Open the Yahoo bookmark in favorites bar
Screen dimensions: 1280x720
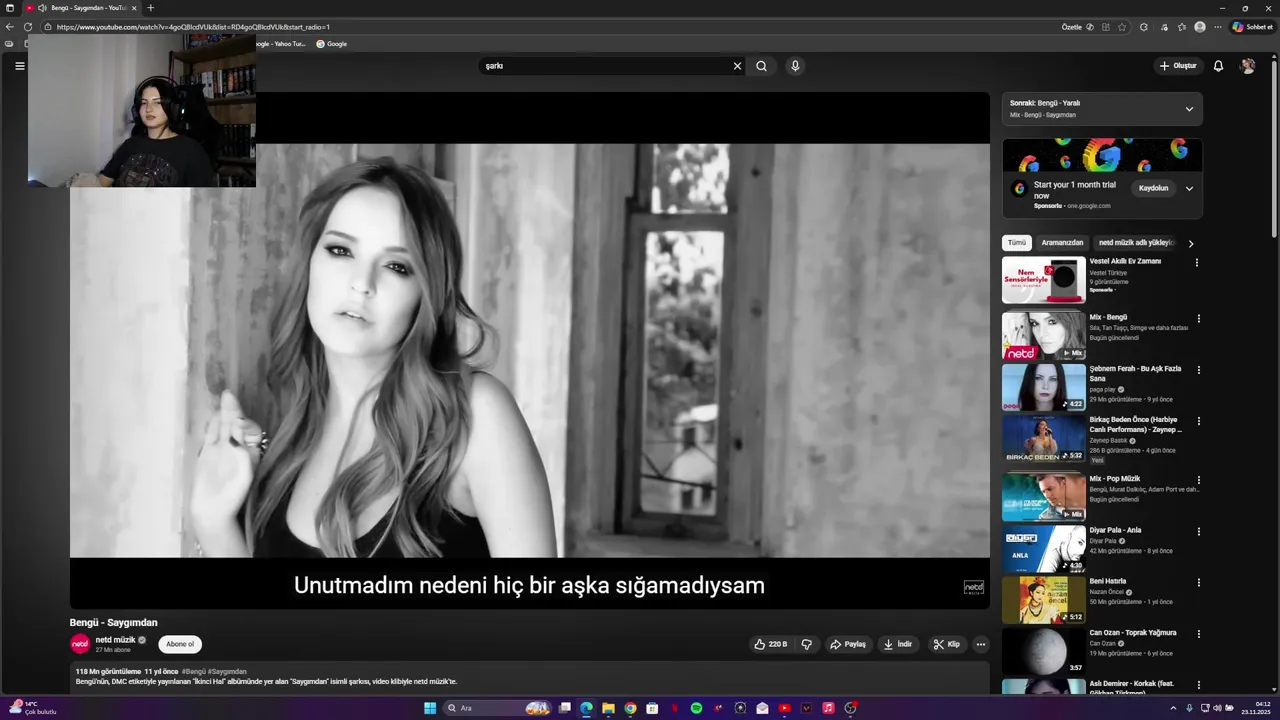click(280, 44)
